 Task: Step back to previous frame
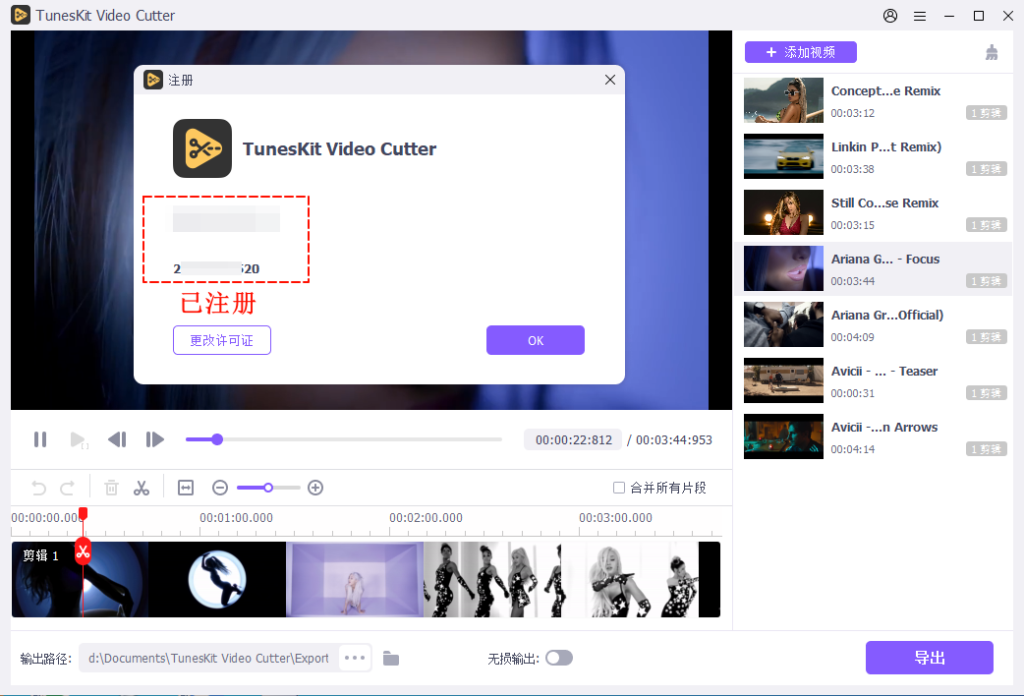pos(117,439)
